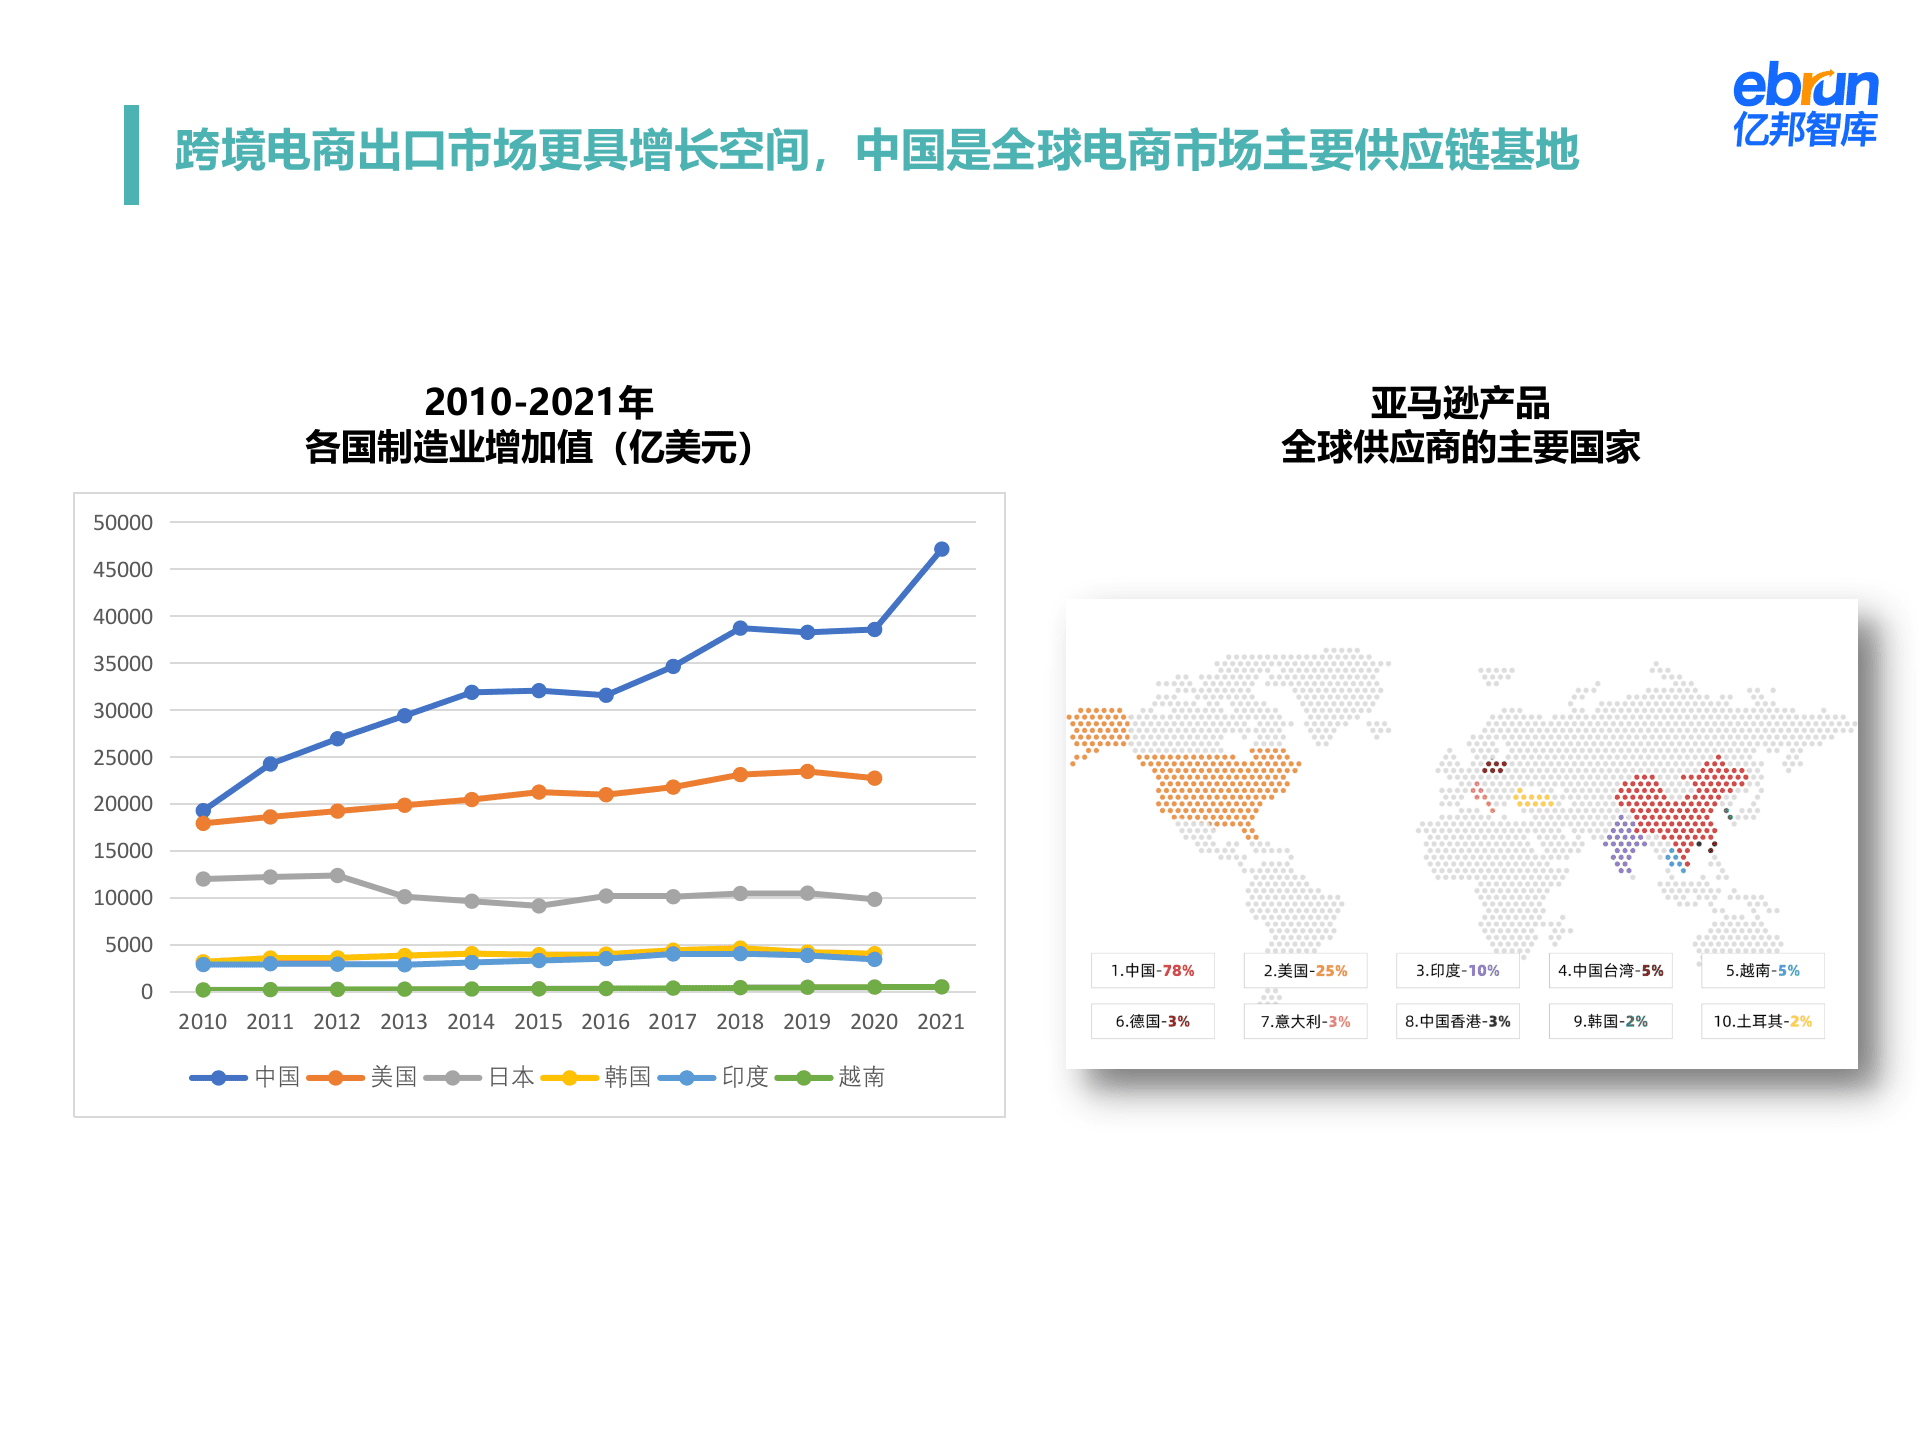Toggle the 1.中国-78% label box
Screen dimensions: 1920x1440
click(x=1151, y=970)
